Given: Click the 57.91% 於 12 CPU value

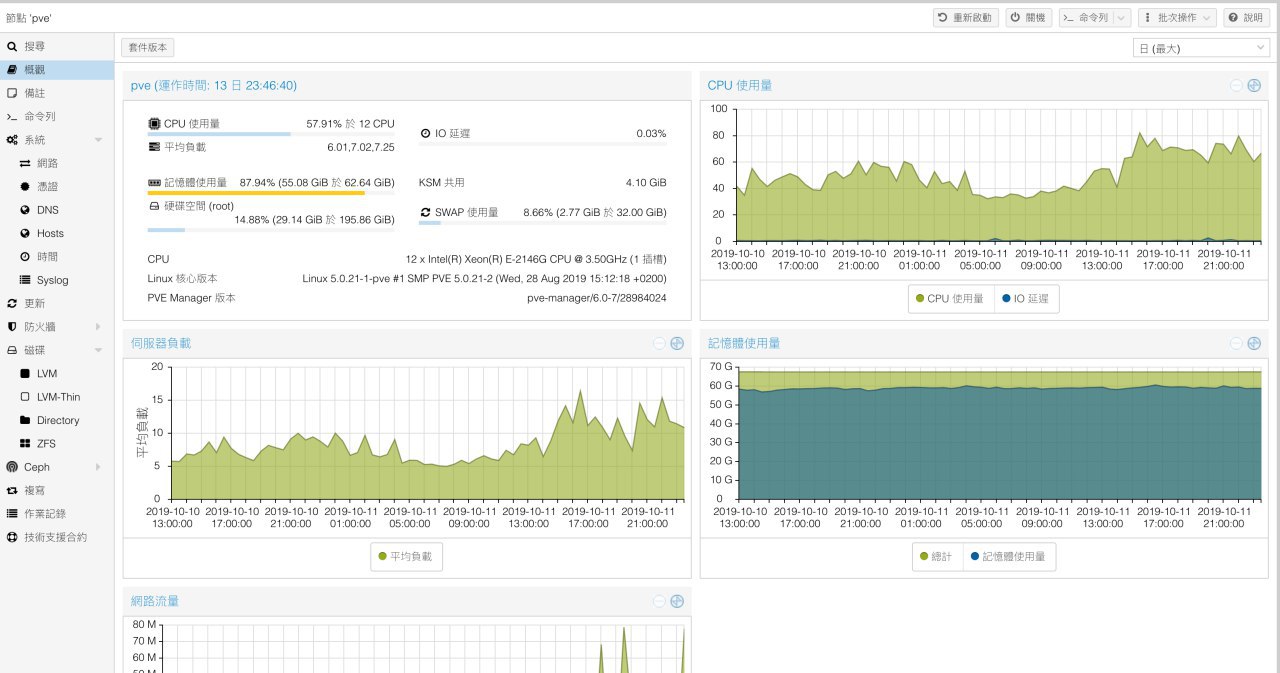Looking at the screenshot, I should pyautogui.click(x=350, y=124).
